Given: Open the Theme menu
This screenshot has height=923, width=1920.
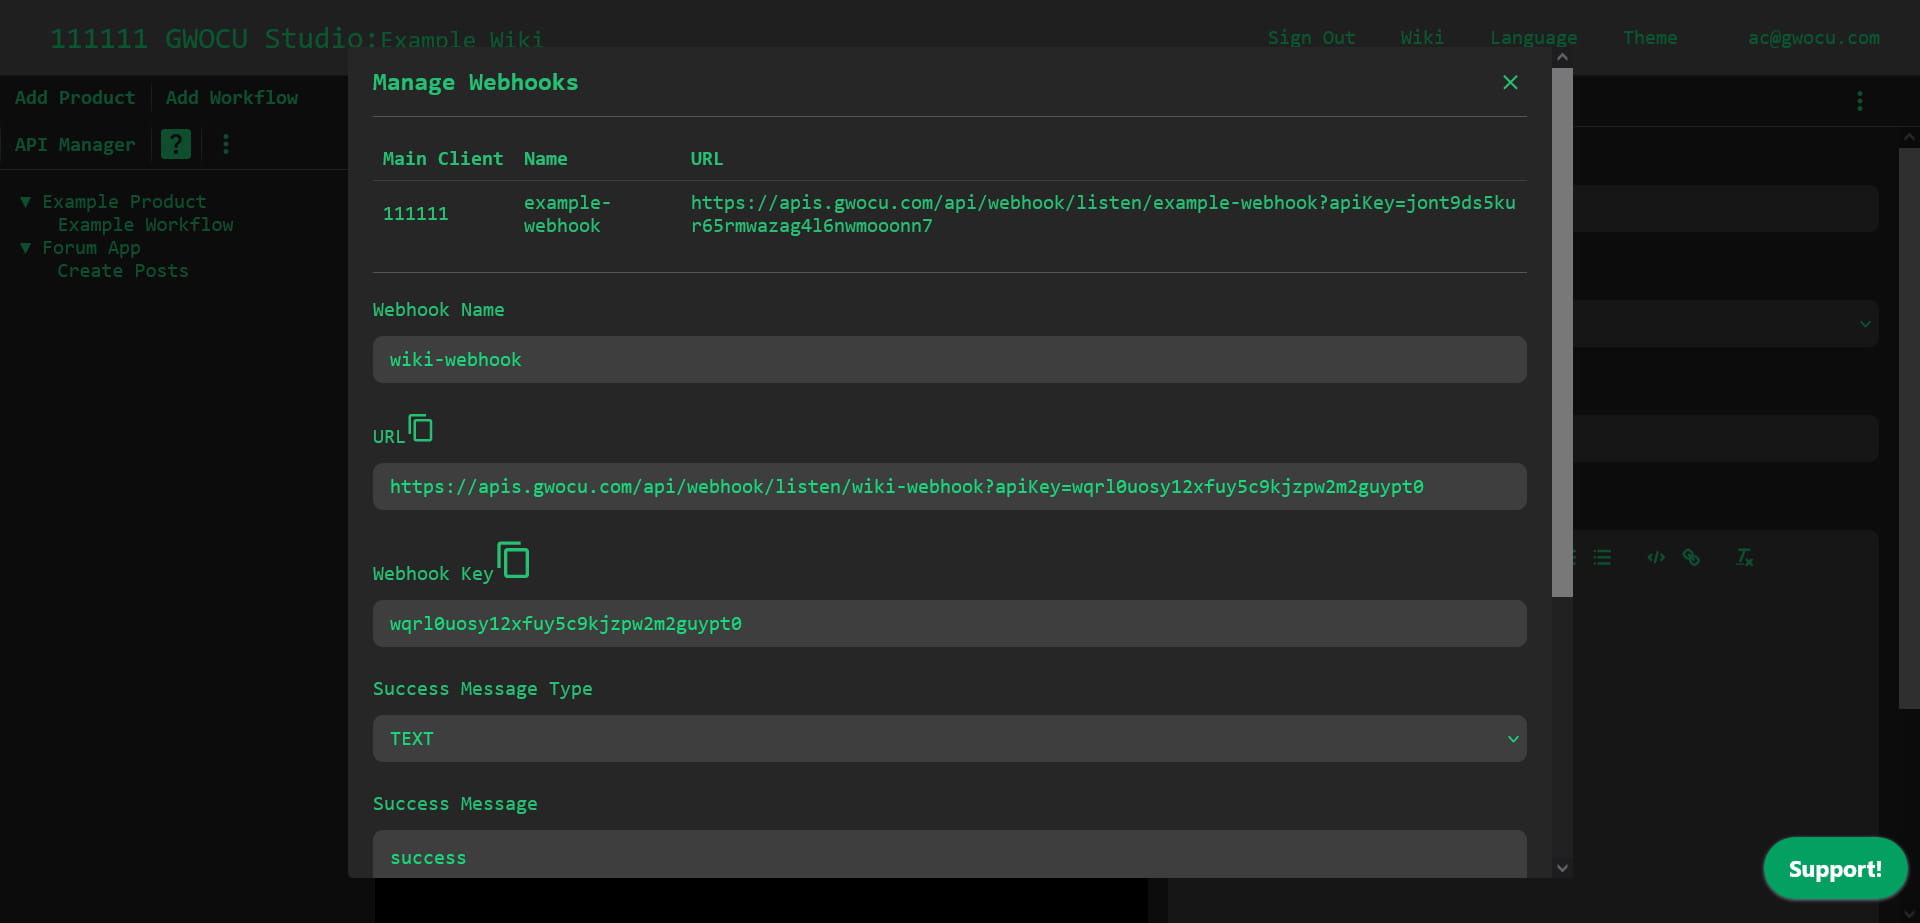Looking at the screenshot, I should coord(1650,38).
